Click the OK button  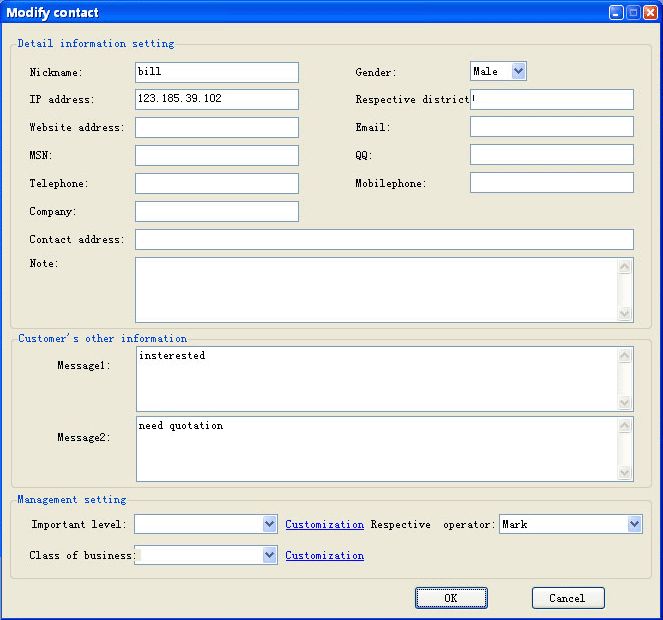(x=451, y=598)
